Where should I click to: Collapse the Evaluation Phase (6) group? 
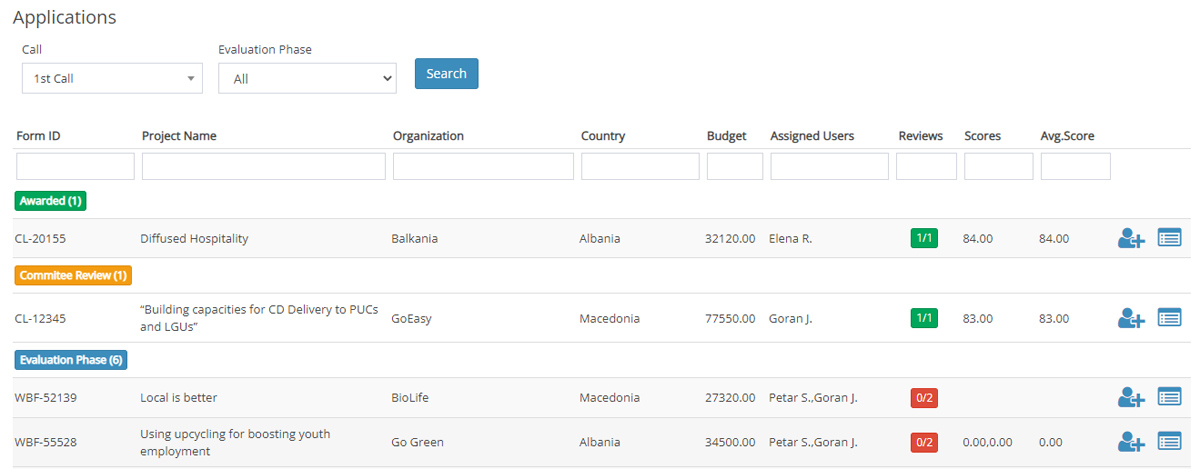70,360
